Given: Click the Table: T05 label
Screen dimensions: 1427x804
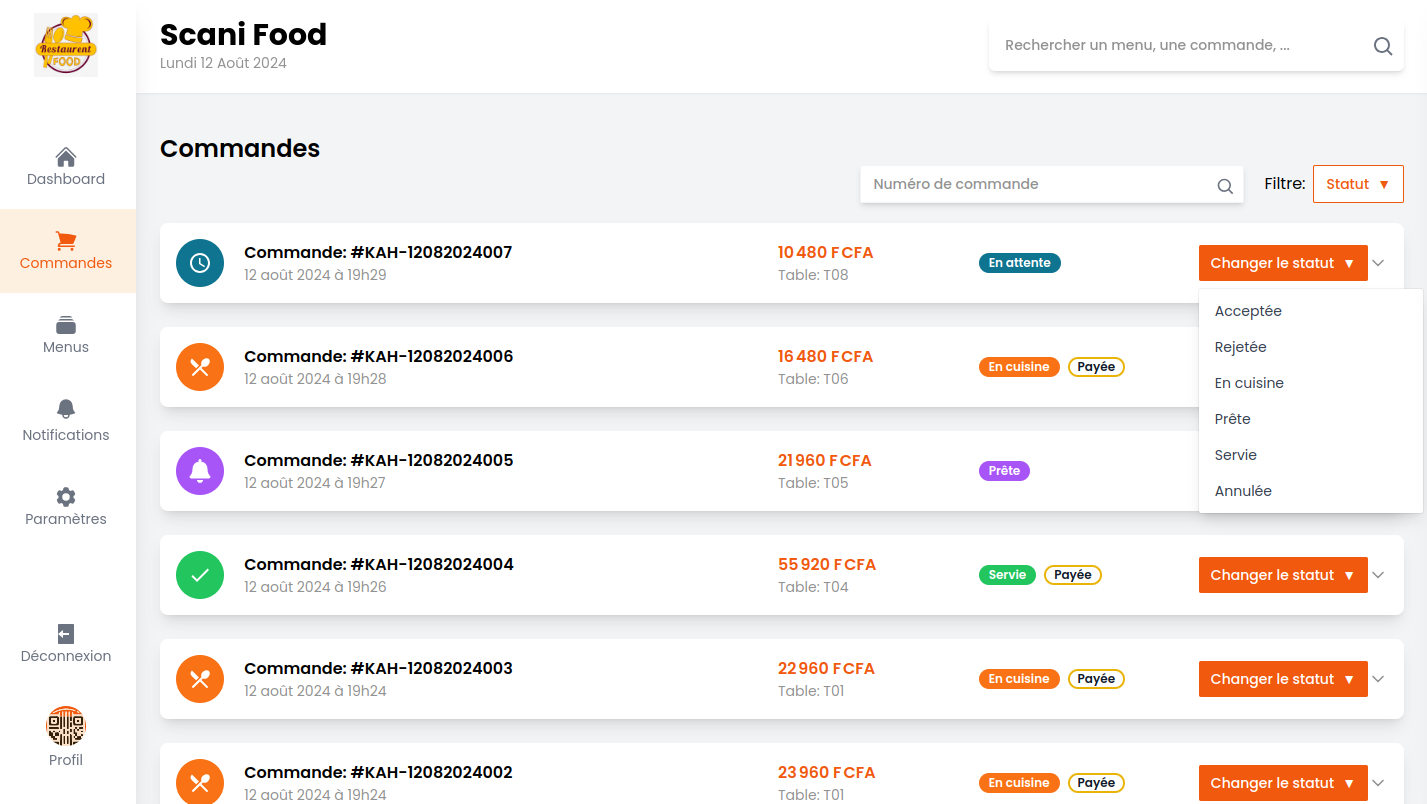Looking at the screenshot, I should coord(813,483).
